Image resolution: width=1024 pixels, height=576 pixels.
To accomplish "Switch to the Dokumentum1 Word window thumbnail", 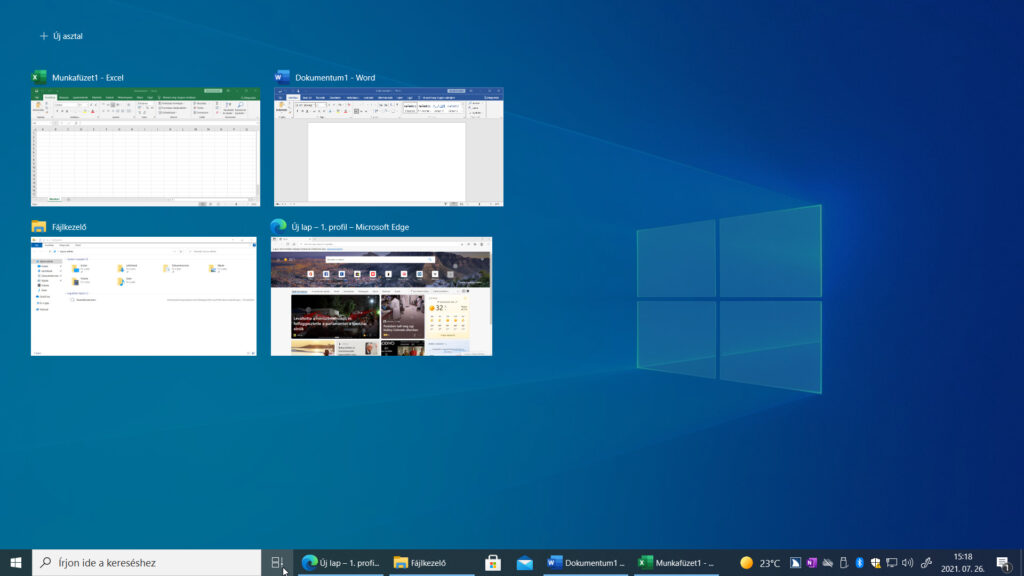I will point(389,147).
